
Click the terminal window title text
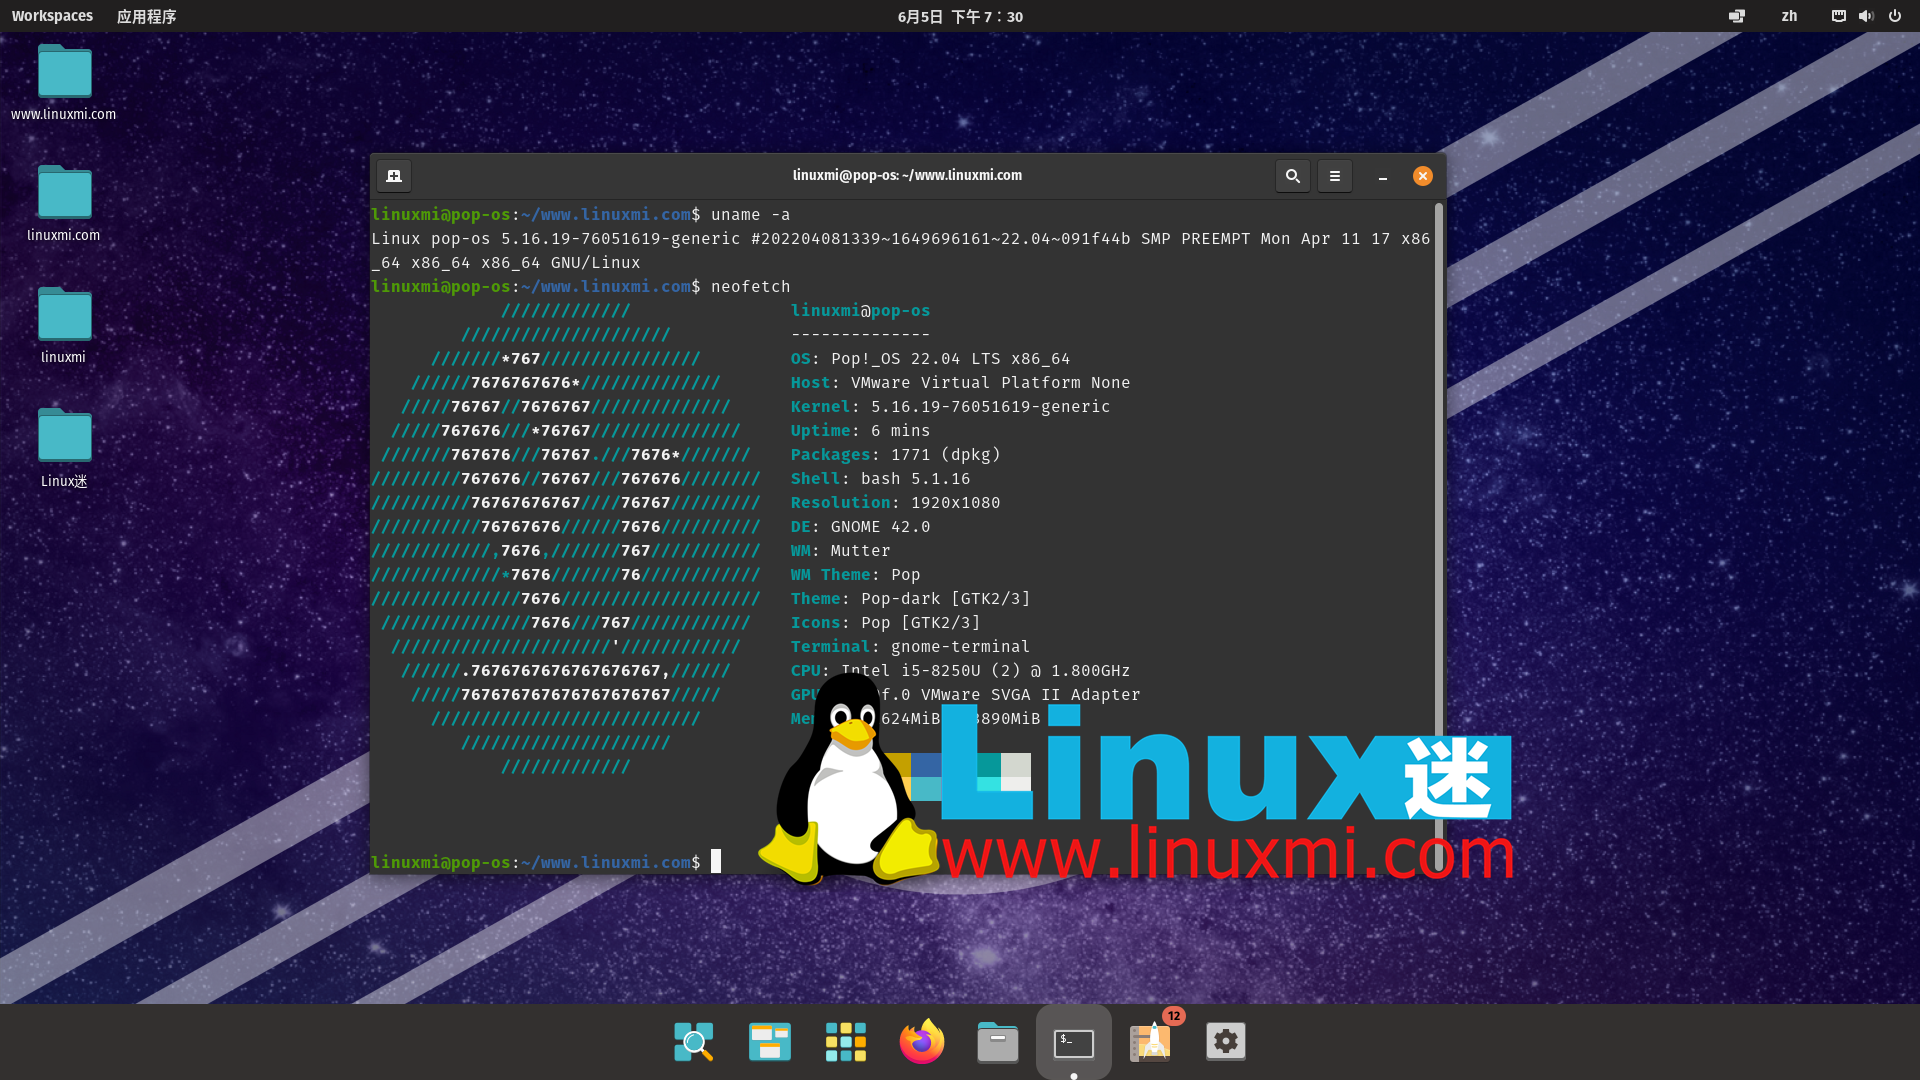(907, 175)
